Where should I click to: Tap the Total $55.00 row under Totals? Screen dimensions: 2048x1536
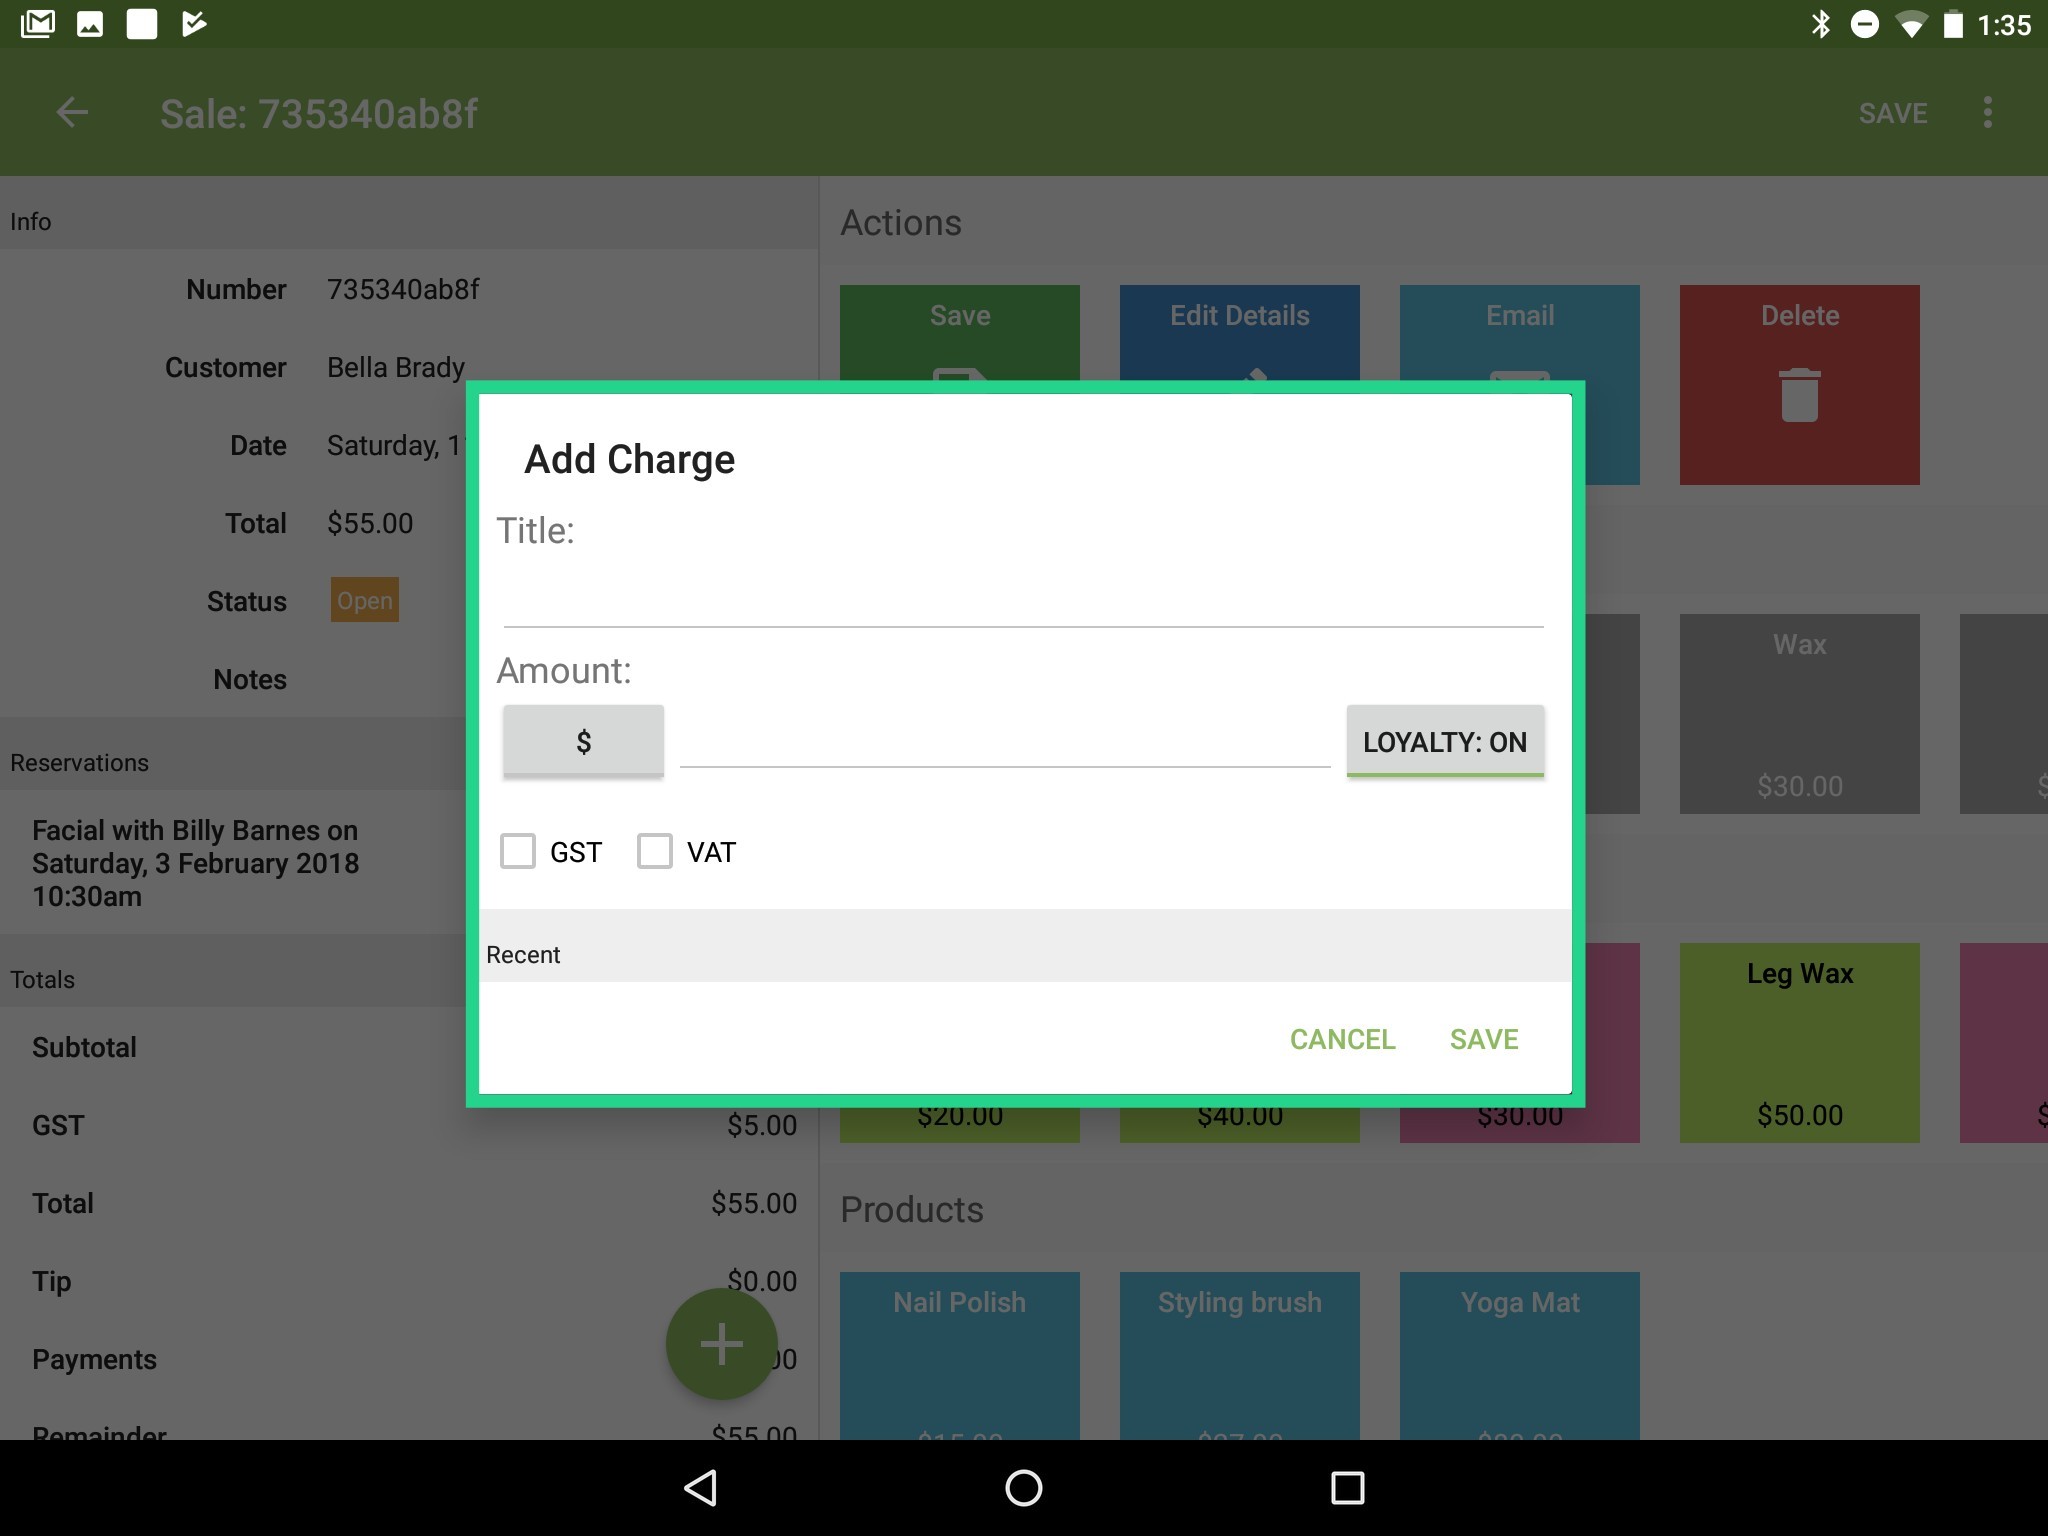pos(410,1203)
